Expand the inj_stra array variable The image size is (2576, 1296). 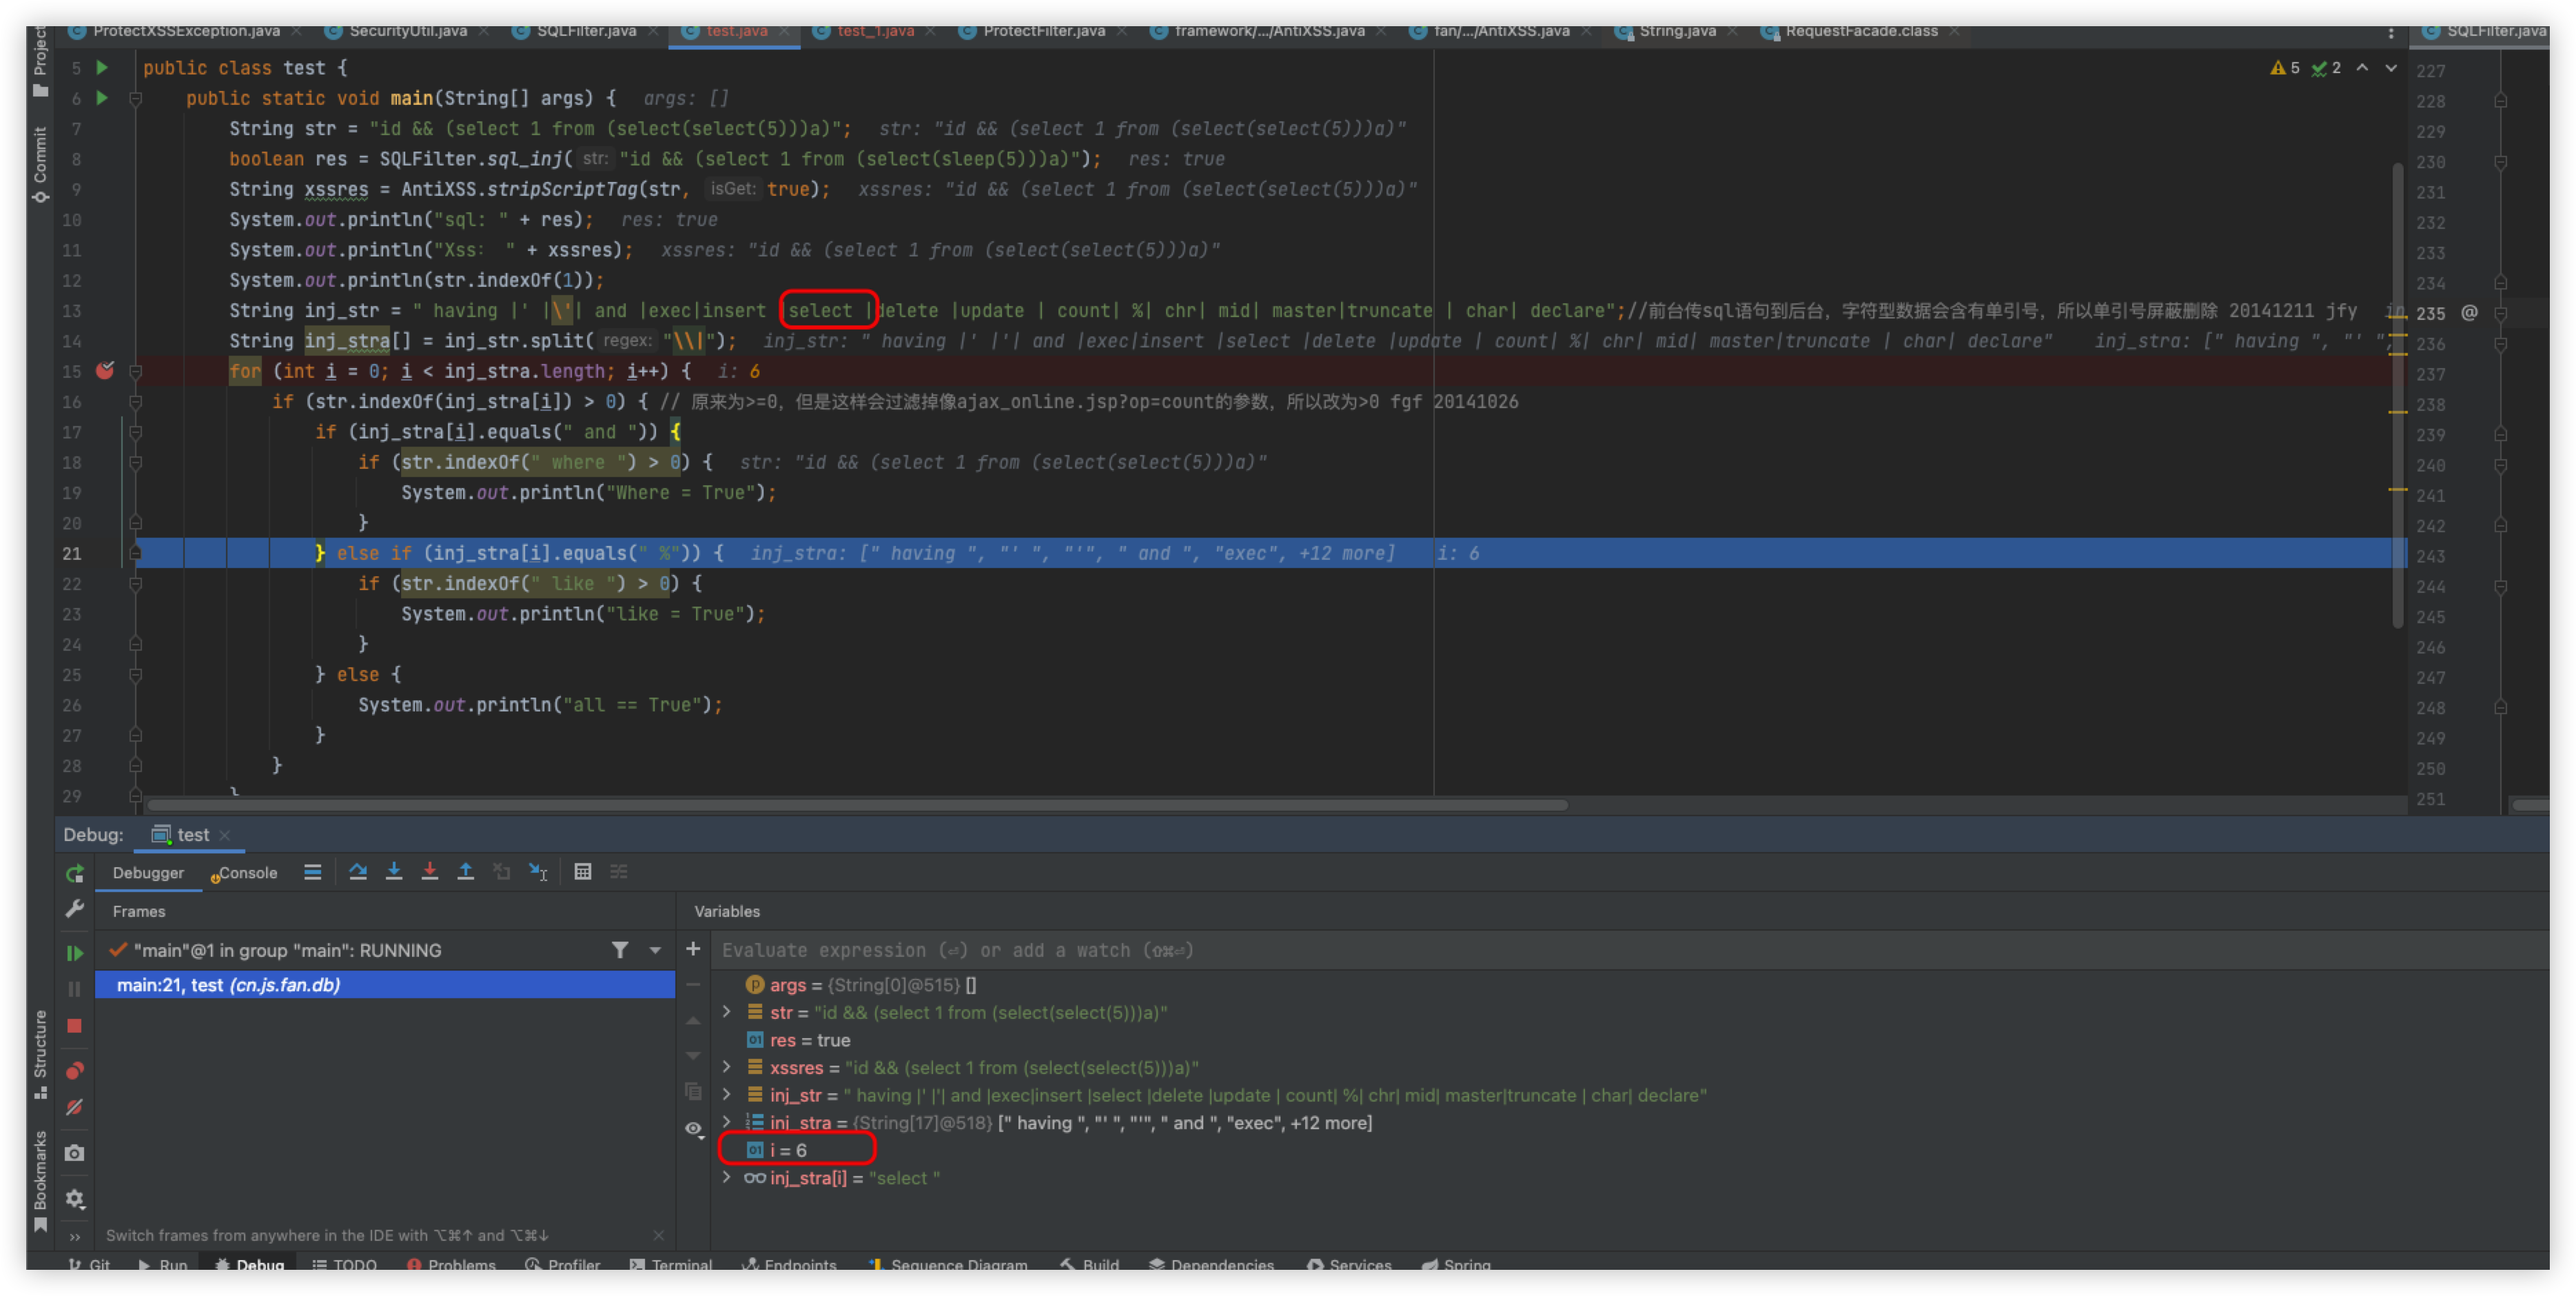[x=727, y=1122]
